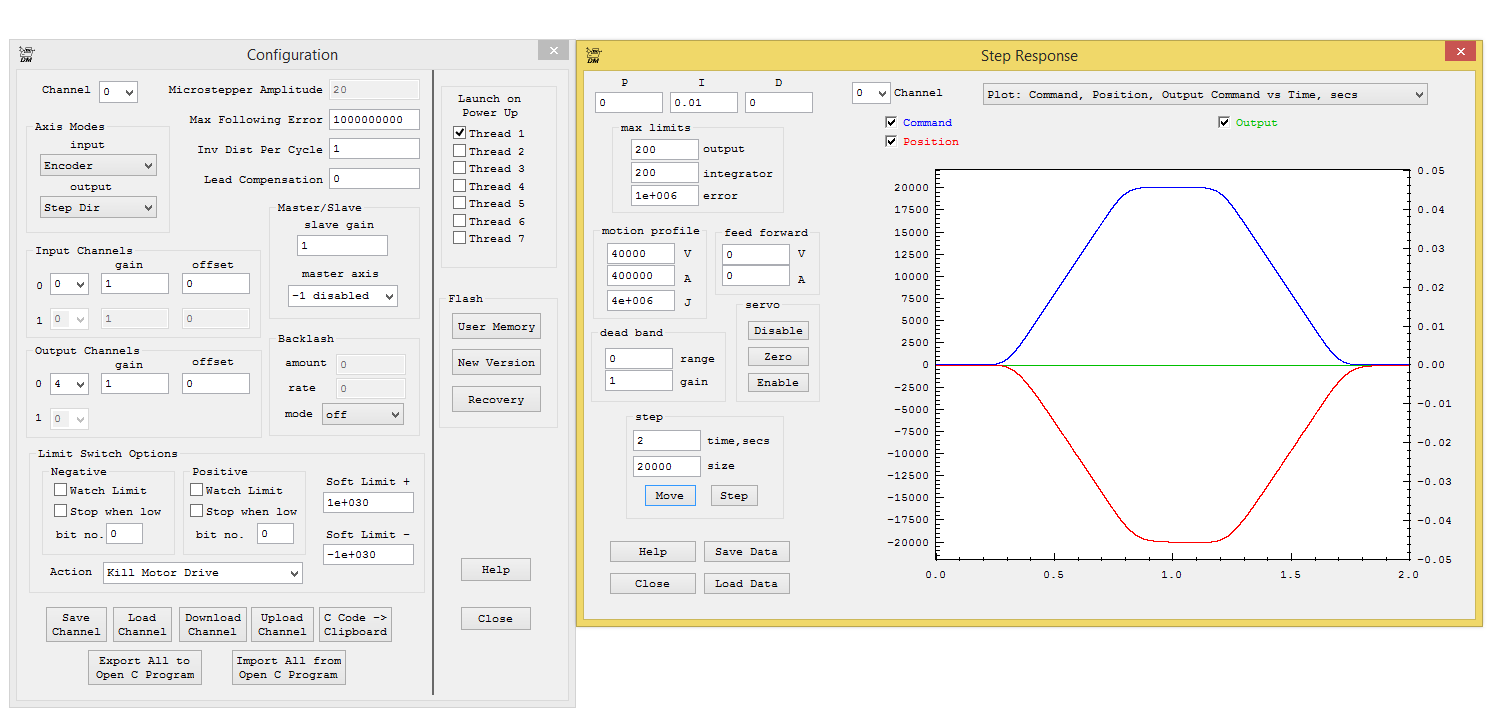Toggle the Thread 1 launch checkbox

460,133
